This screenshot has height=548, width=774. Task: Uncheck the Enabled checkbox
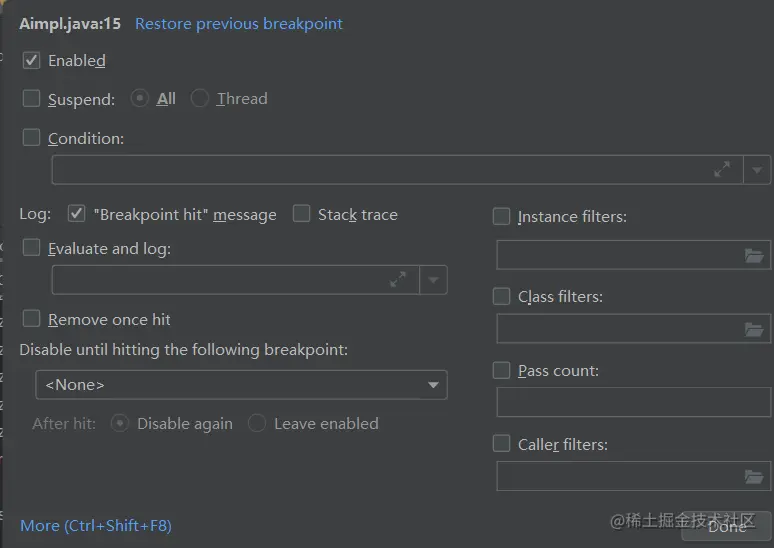coord(31,60)
